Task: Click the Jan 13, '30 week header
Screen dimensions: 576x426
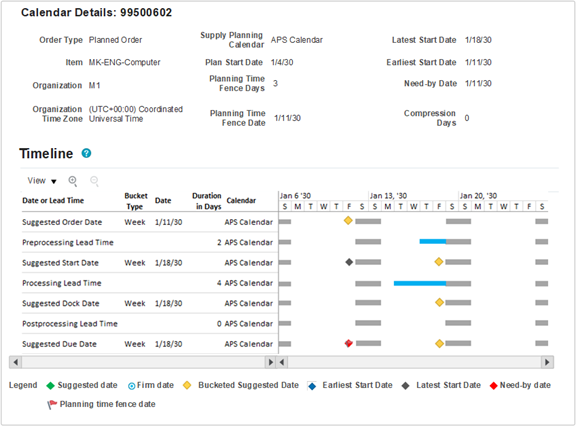Action: point(388,196)
